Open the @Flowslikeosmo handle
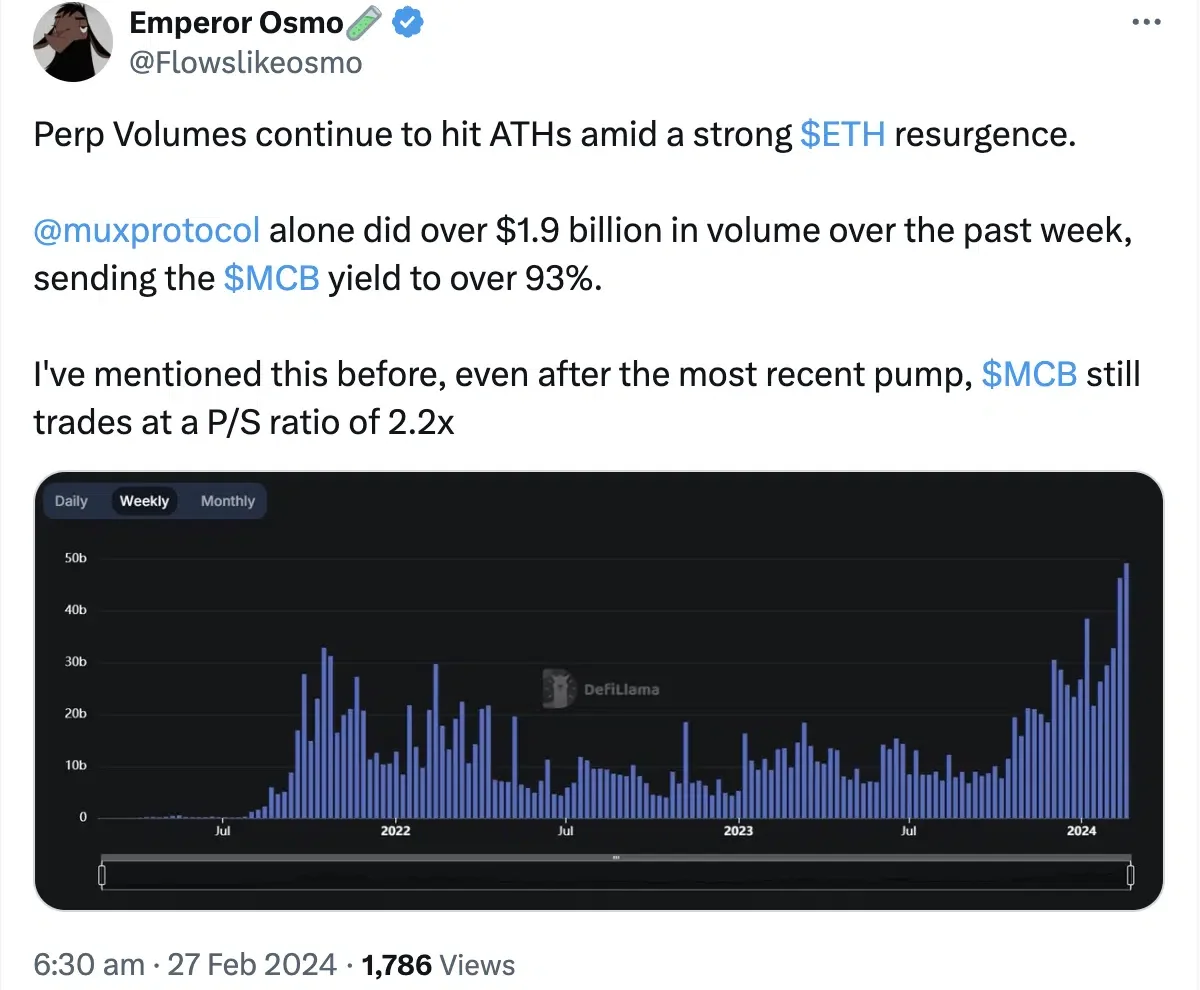Image resolution: width=1200 pixels, height=990 pixels. pyautogui.click(x=246, y=63)
